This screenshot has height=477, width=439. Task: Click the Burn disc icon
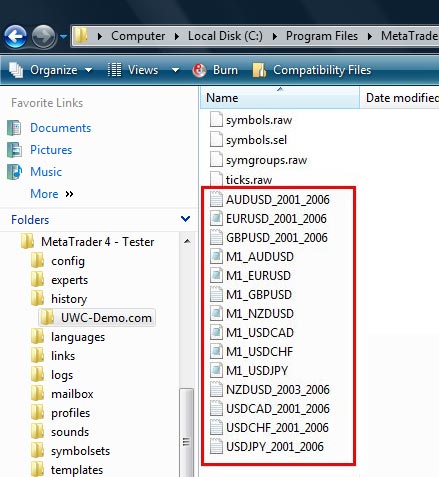[x=199, y=70]
